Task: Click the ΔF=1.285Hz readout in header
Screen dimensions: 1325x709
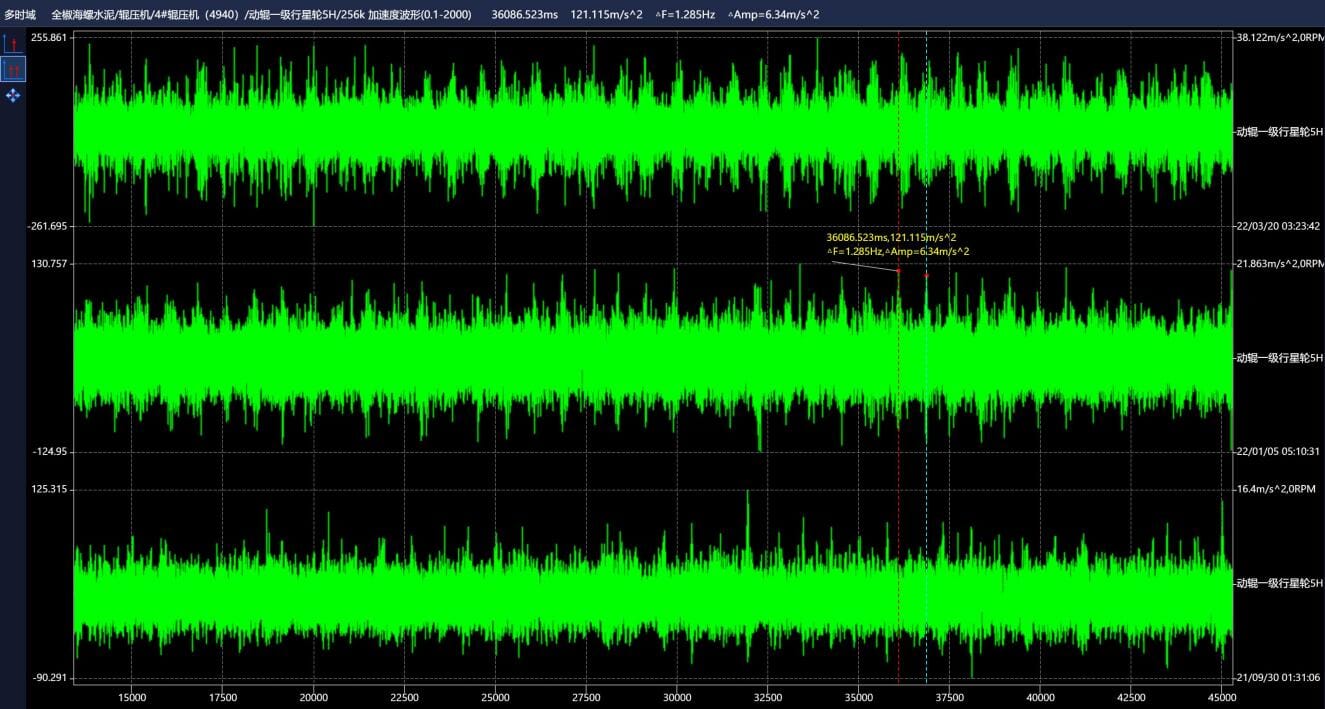Action: pos(684,15)
